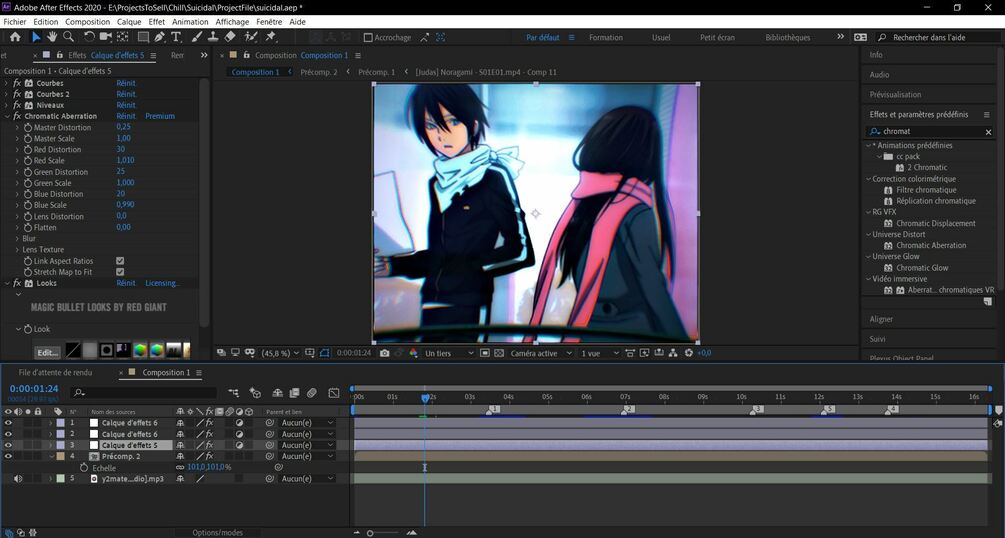
Task: Open parent dropdown for Précomp. 2
Action: (x=308, y=456)
